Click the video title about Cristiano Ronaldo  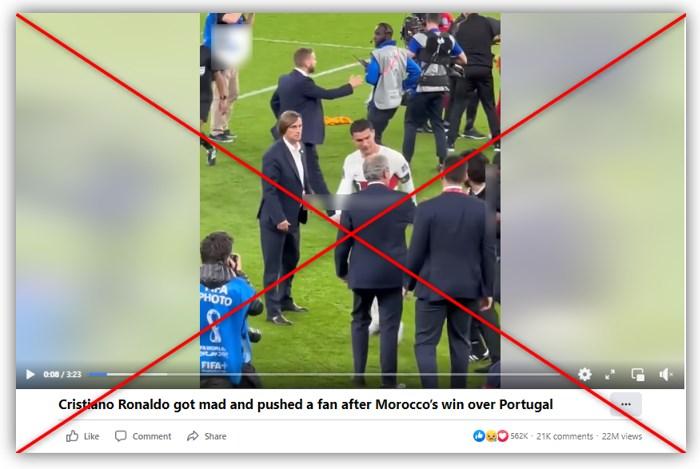click(x=305, y=404)
